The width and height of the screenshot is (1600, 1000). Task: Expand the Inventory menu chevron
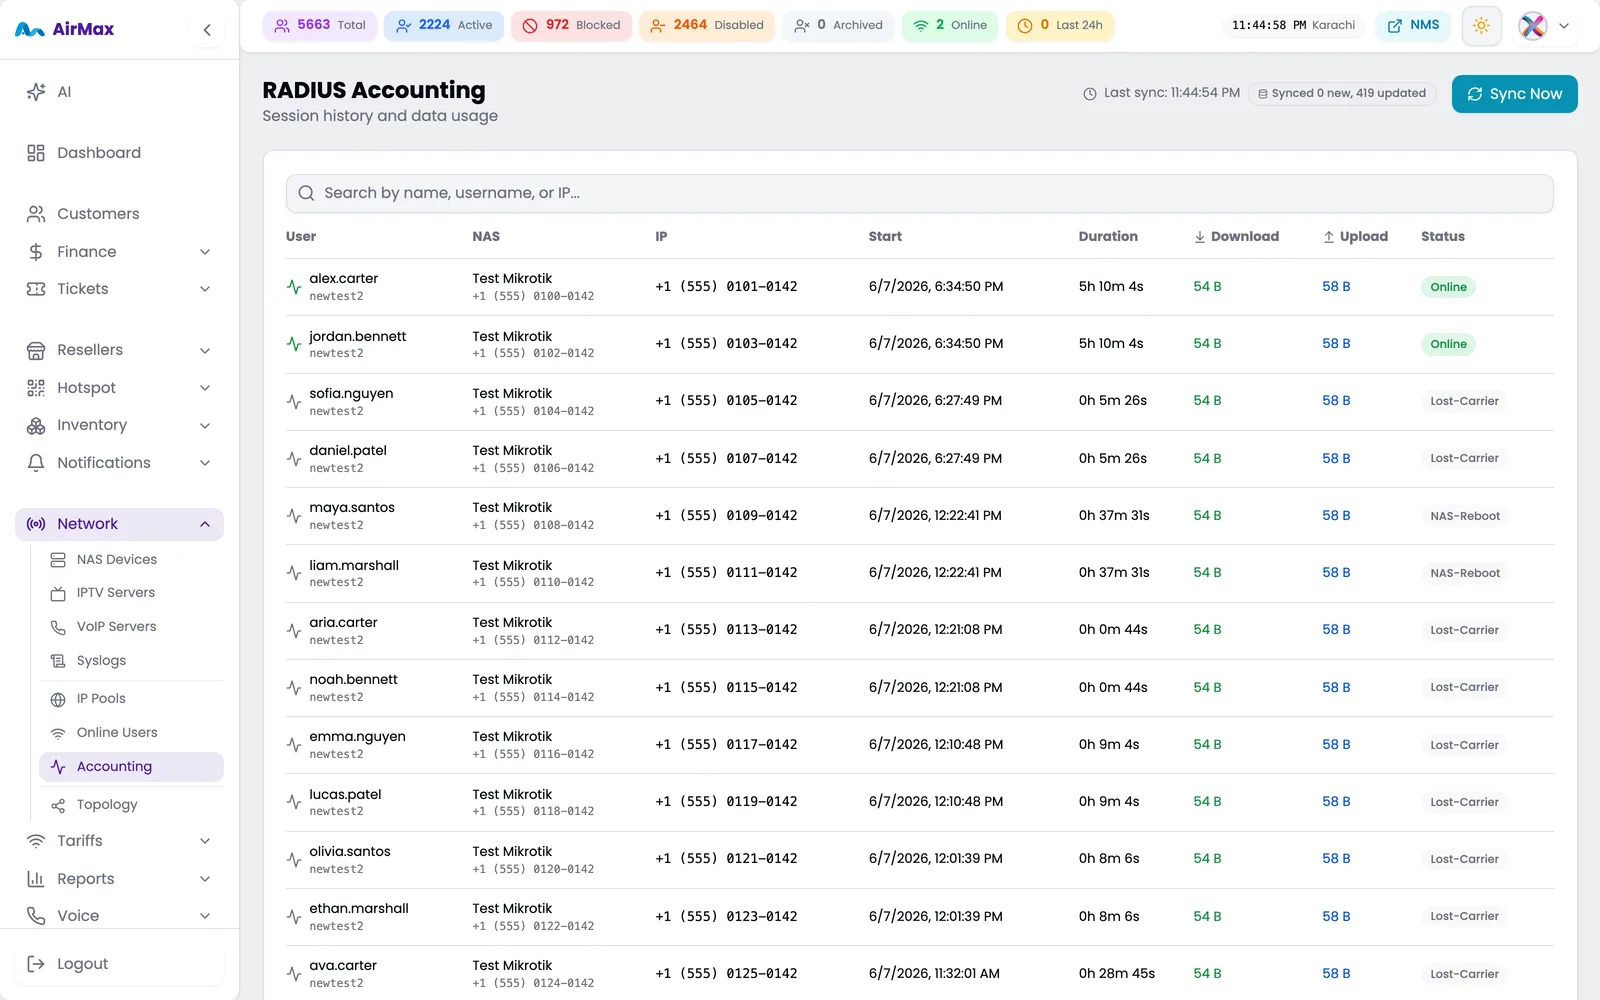click(205, 426)
